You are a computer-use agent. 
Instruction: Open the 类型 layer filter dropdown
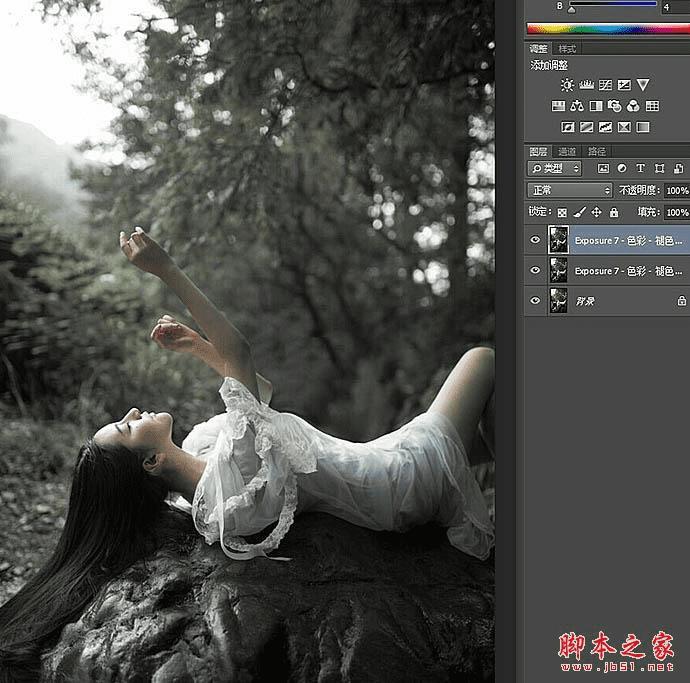coord(554,168)
